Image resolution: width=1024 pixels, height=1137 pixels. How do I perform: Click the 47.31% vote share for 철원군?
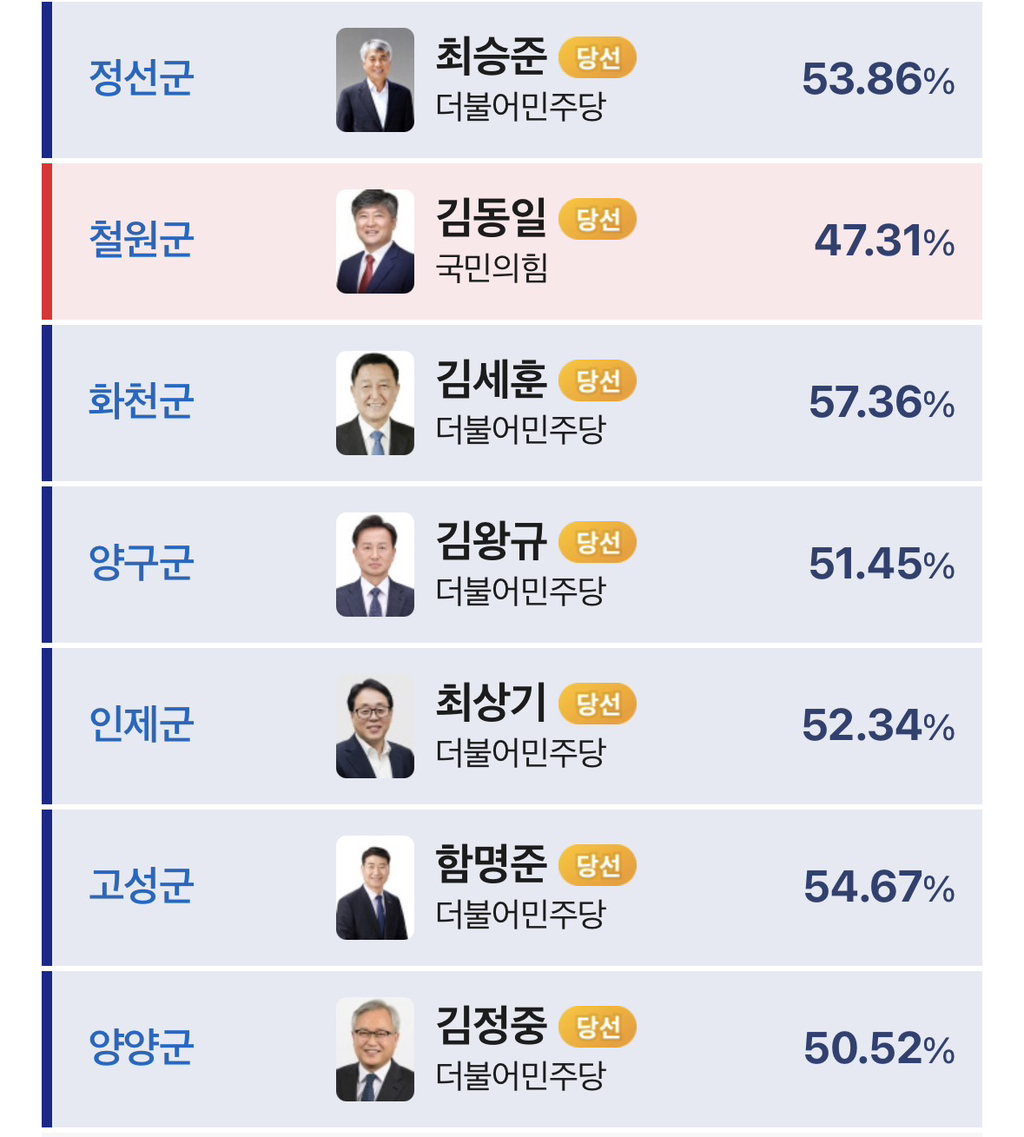884,241
